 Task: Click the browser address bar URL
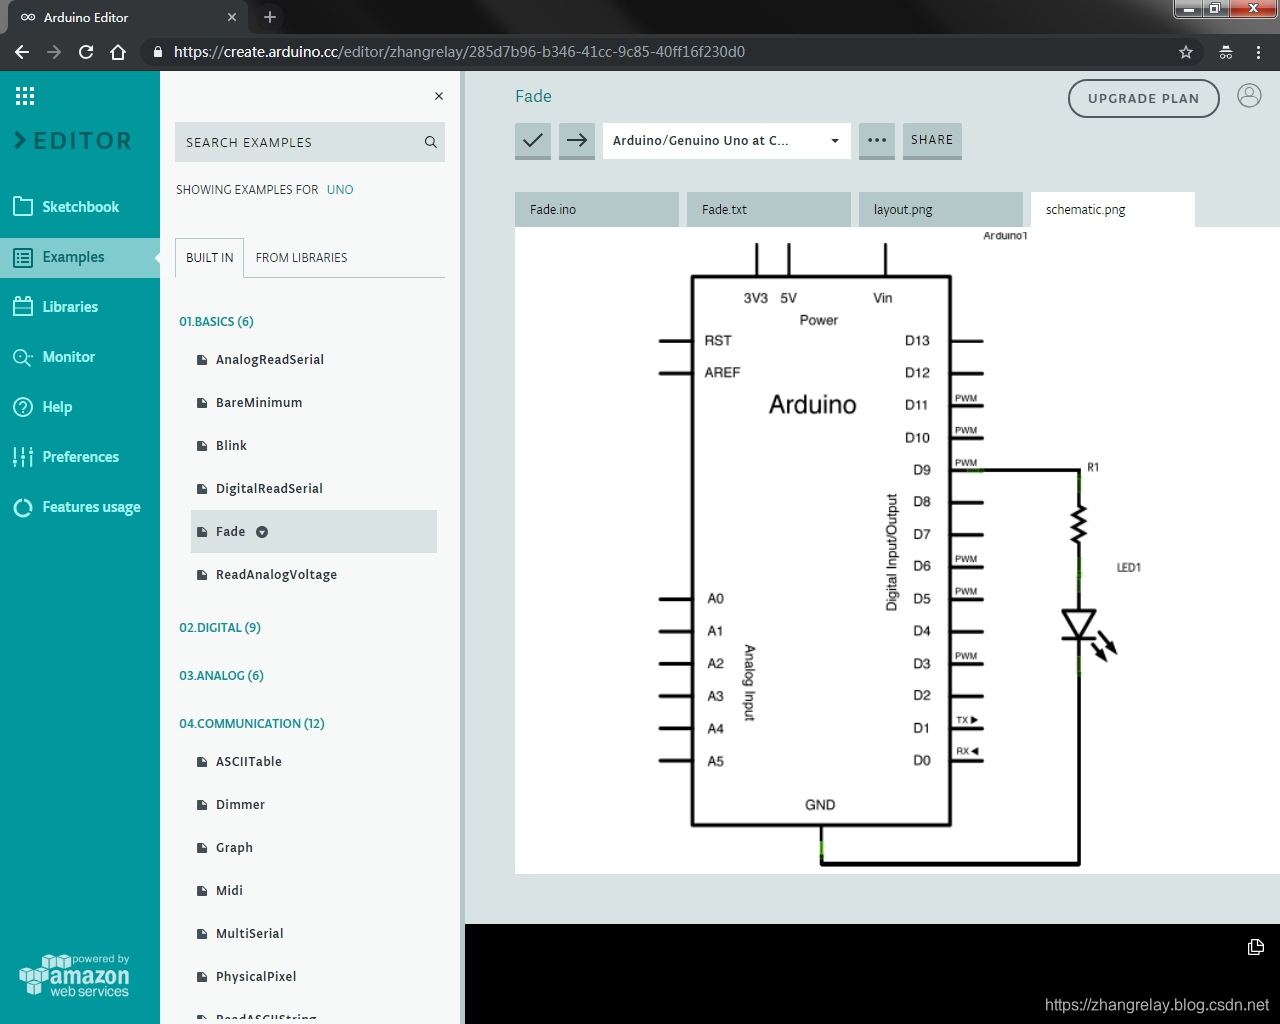click(459, 52)
